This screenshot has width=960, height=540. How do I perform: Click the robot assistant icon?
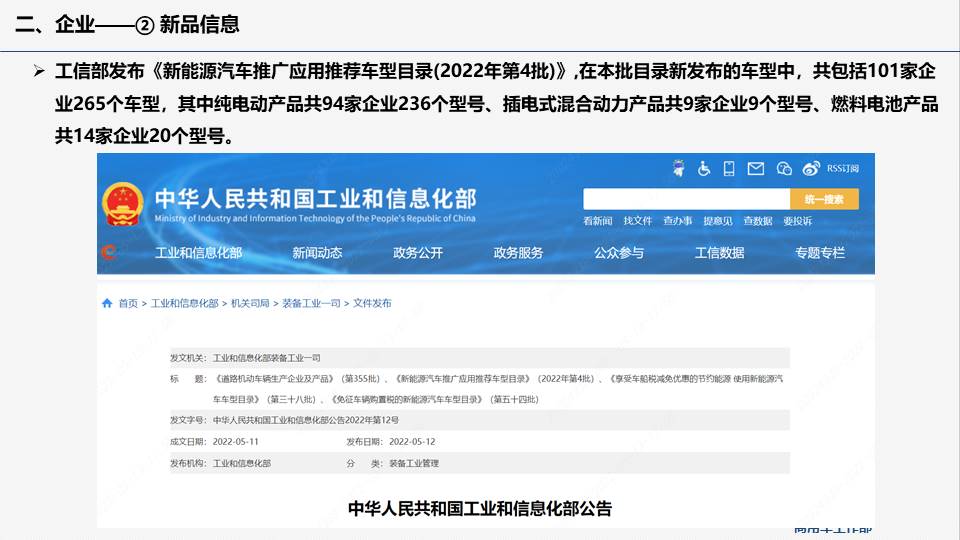678,168
